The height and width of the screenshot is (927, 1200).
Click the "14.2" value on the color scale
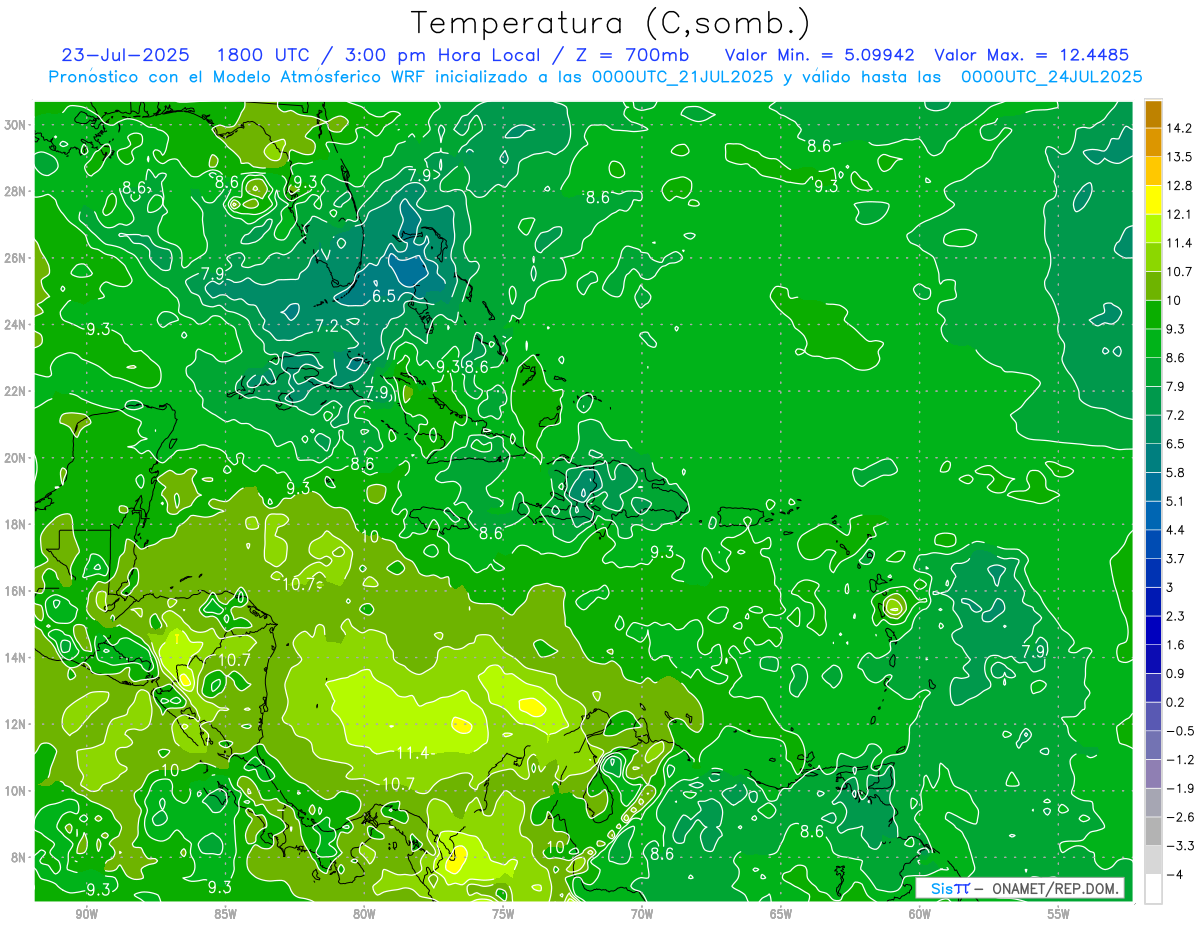coord(1180,127)
